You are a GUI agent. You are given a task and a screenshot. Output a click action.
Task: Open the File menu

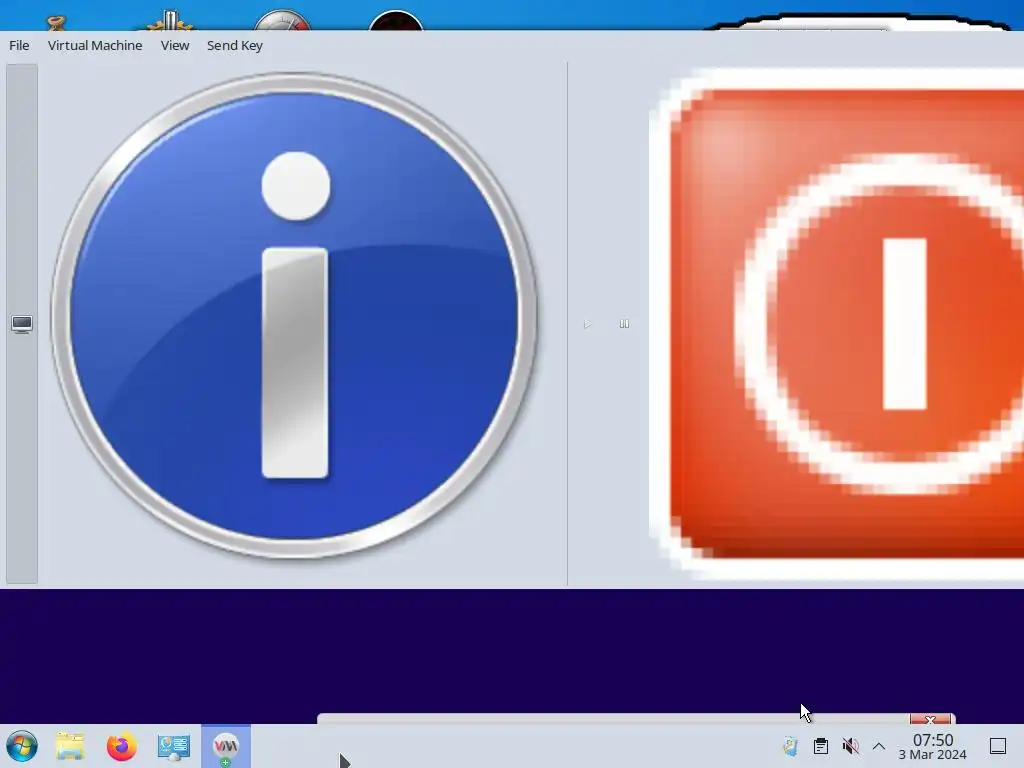point(19,45)
